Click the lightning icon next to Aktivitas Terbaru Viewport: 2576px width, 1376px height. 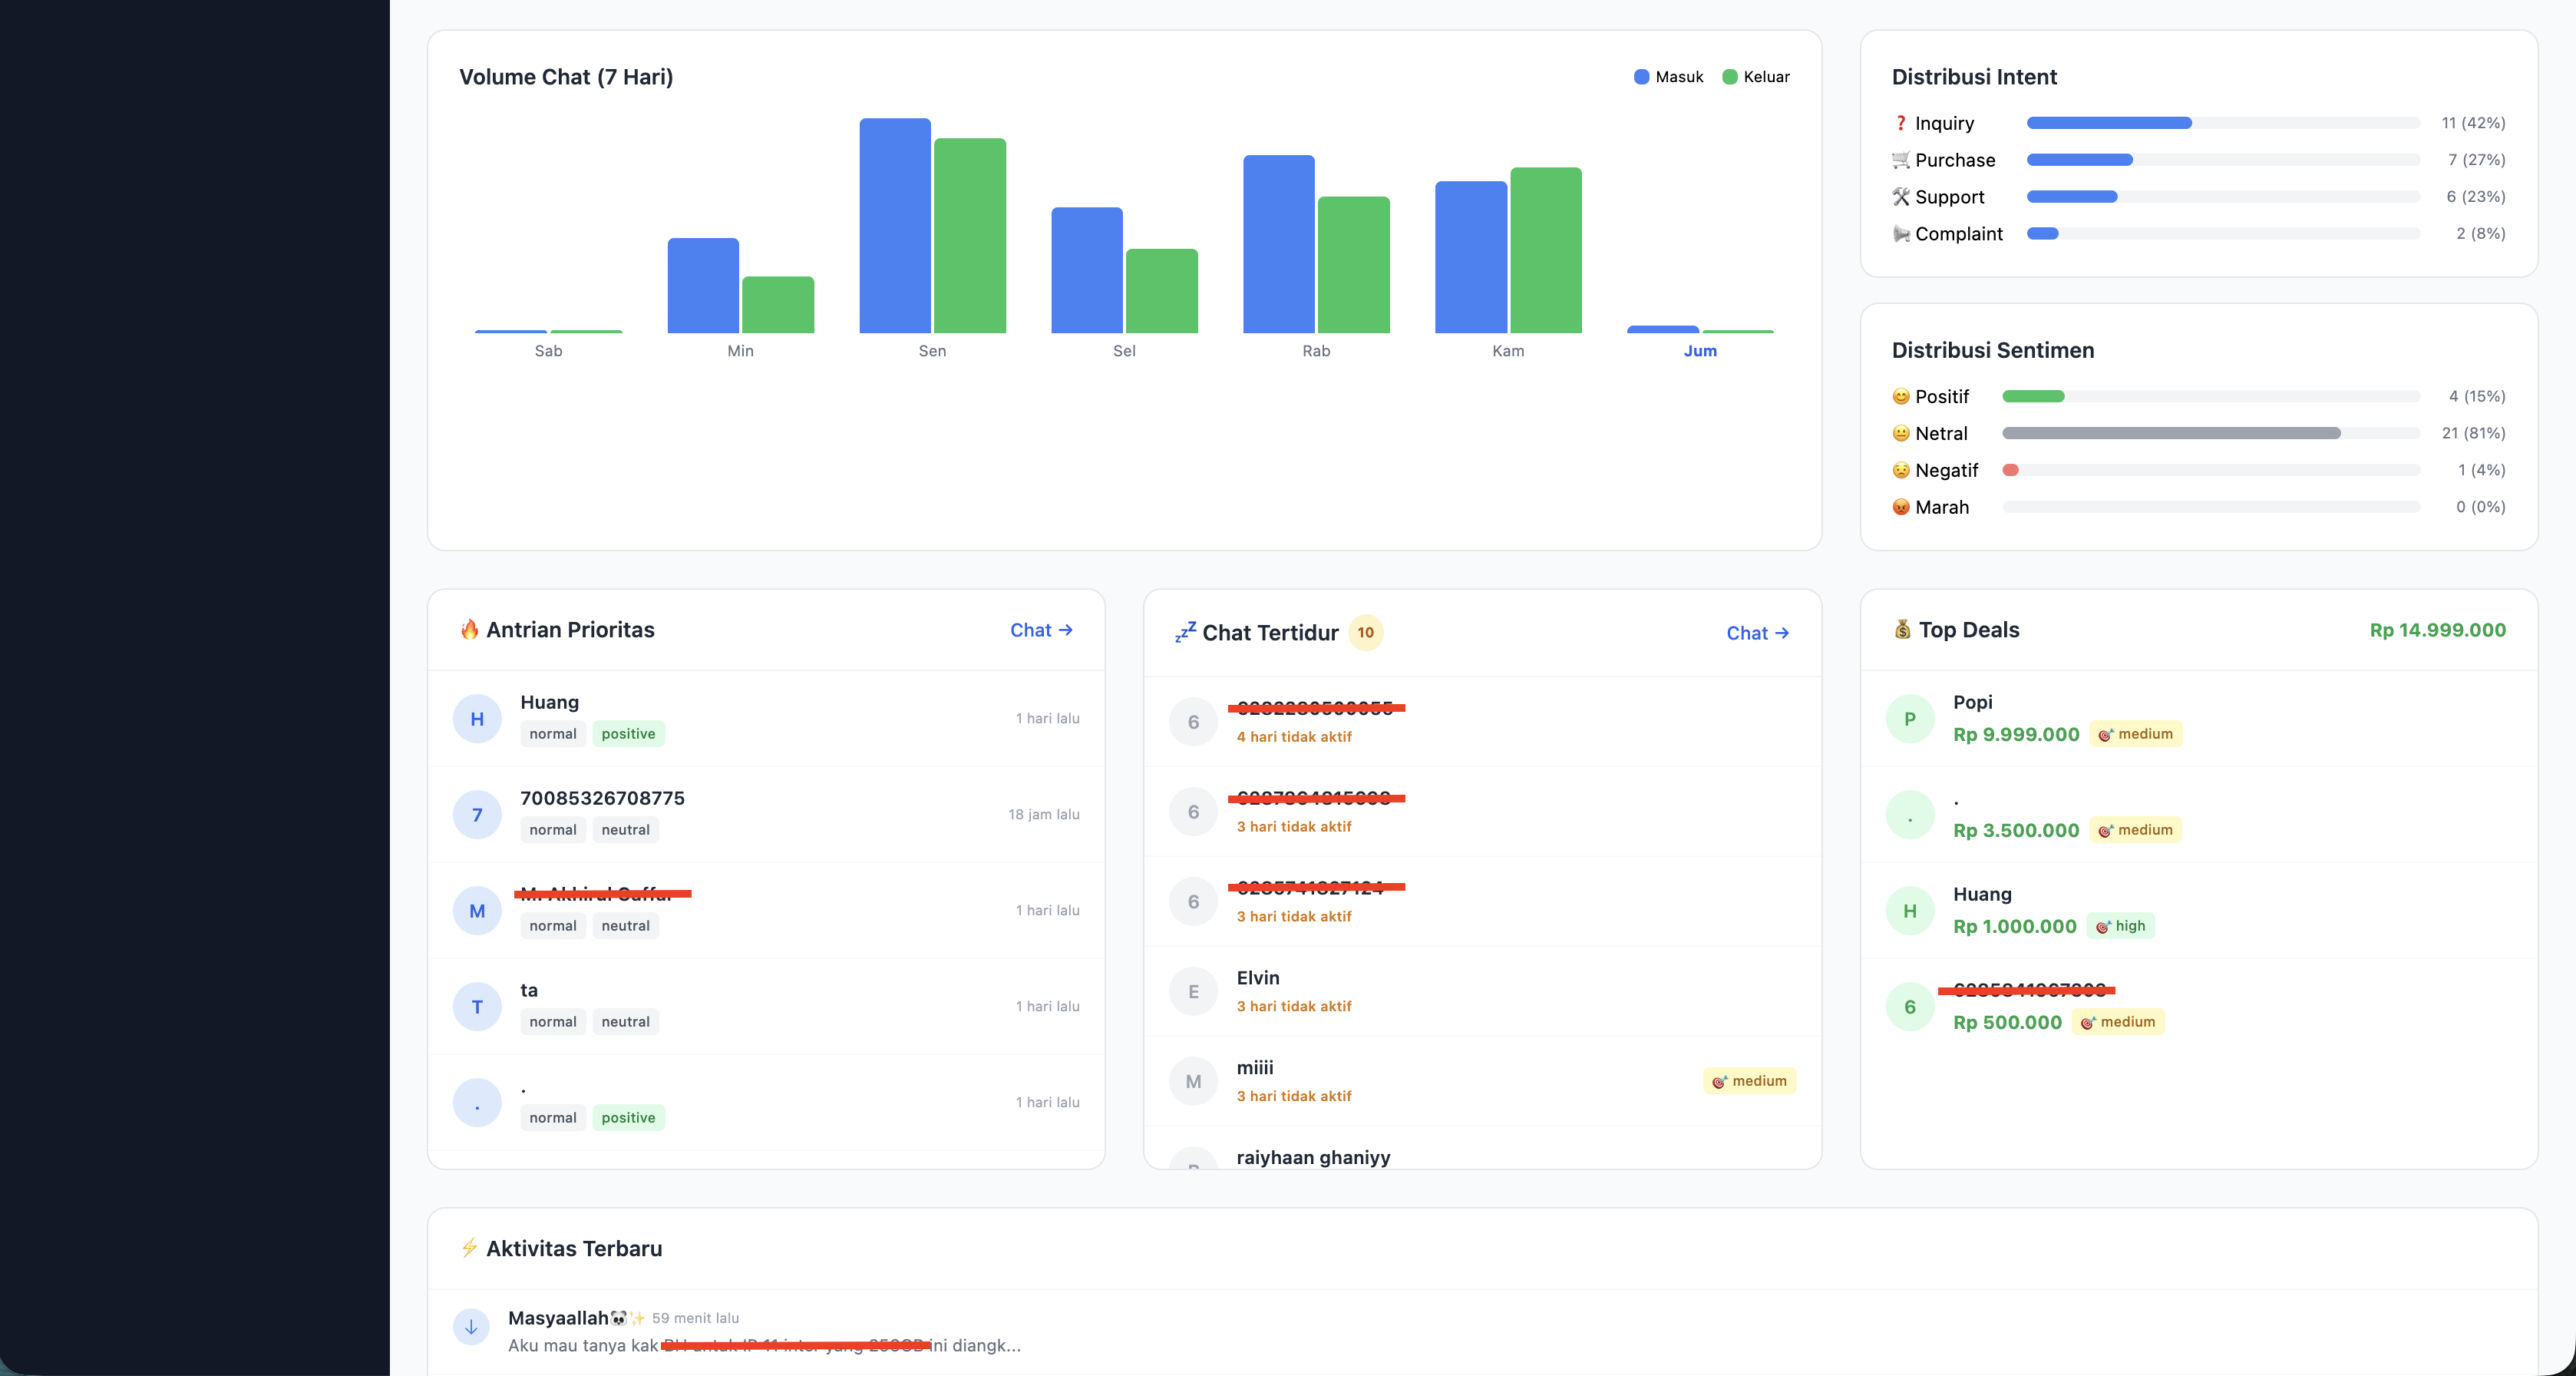[x=470, y=1248]
